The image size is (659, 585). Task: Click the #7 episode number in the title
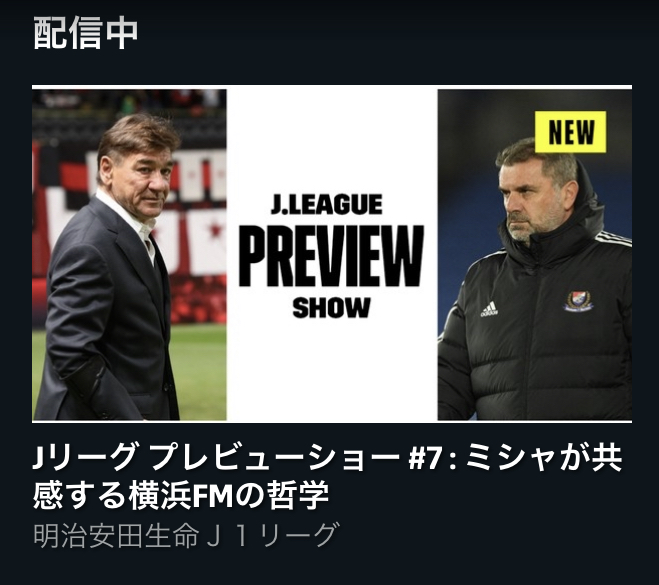click(424, 458)
